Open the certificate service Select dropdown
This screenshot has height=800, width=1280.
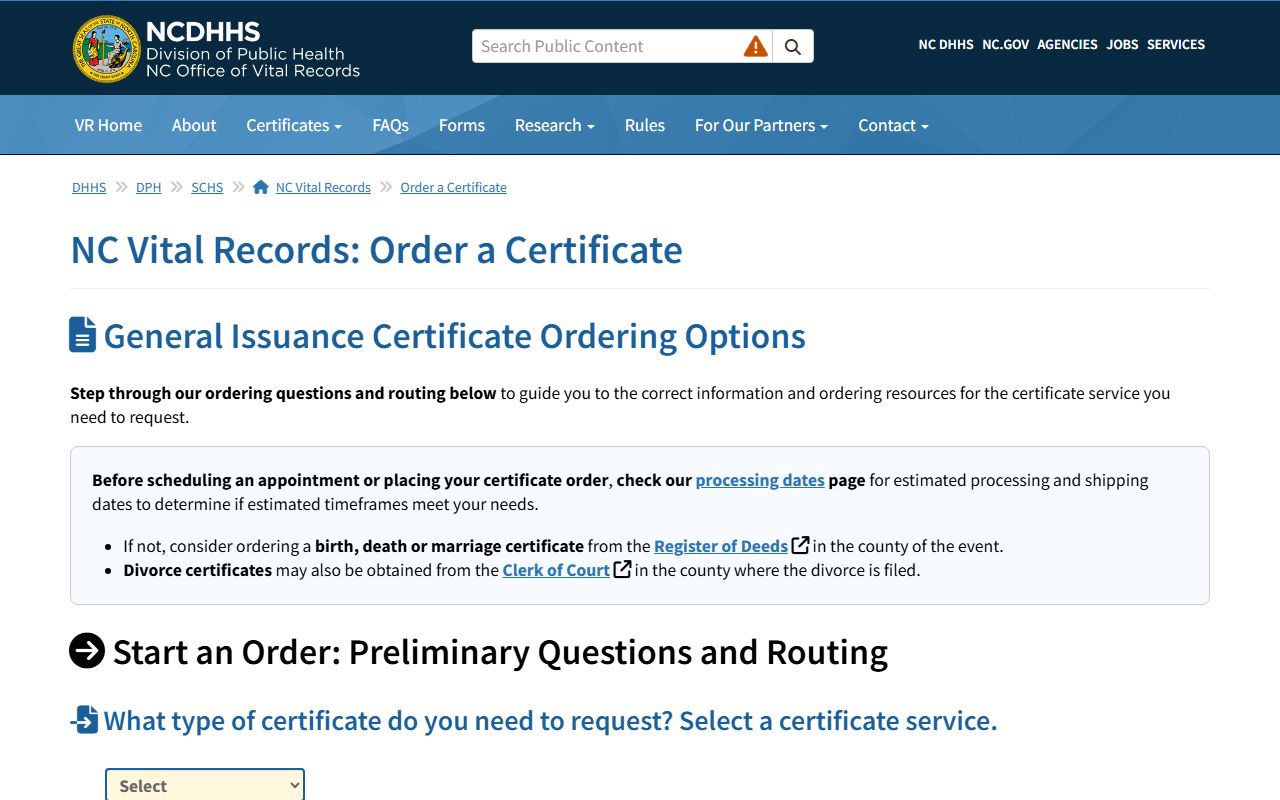point(205,785)
